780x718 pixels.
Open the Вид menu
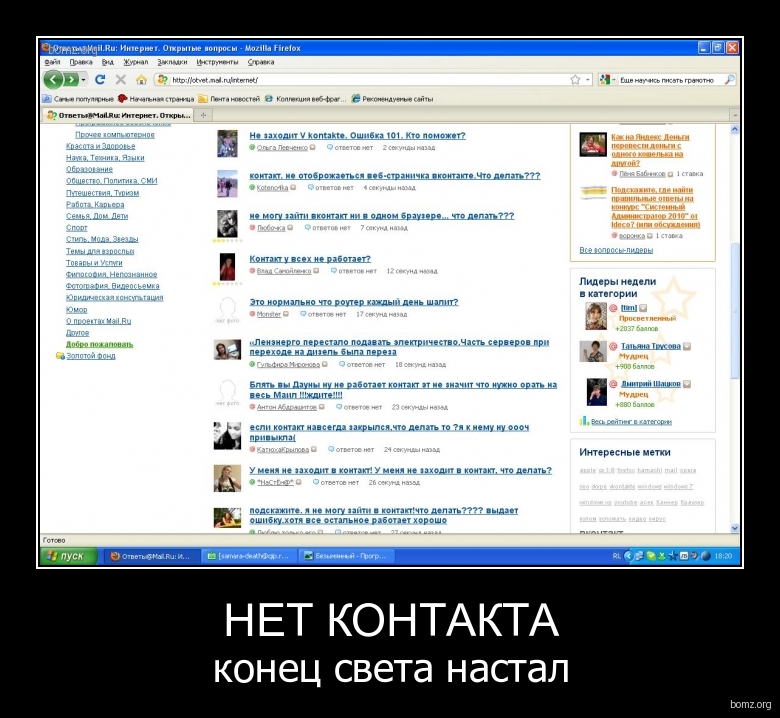107,62
